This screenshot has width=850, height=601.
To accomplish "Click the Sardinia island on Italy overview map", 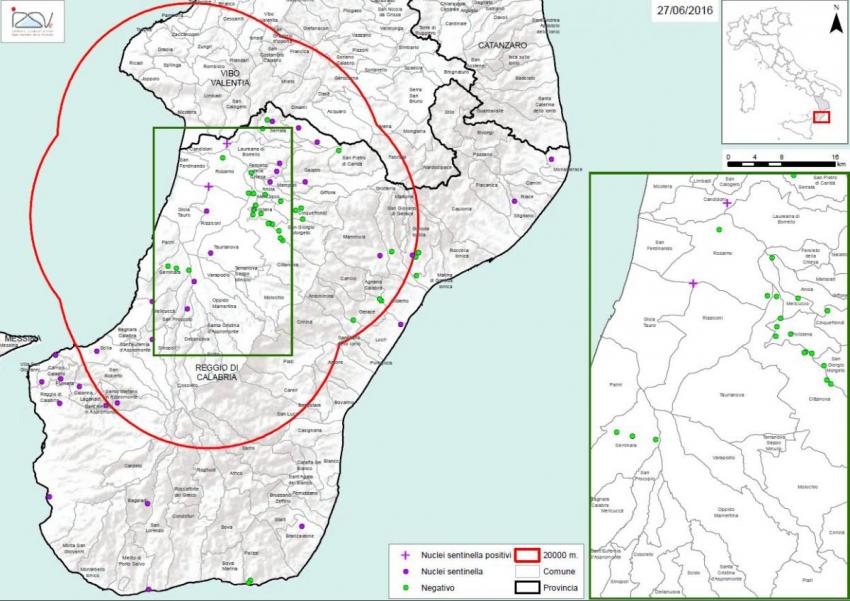I will click(747, 94).
